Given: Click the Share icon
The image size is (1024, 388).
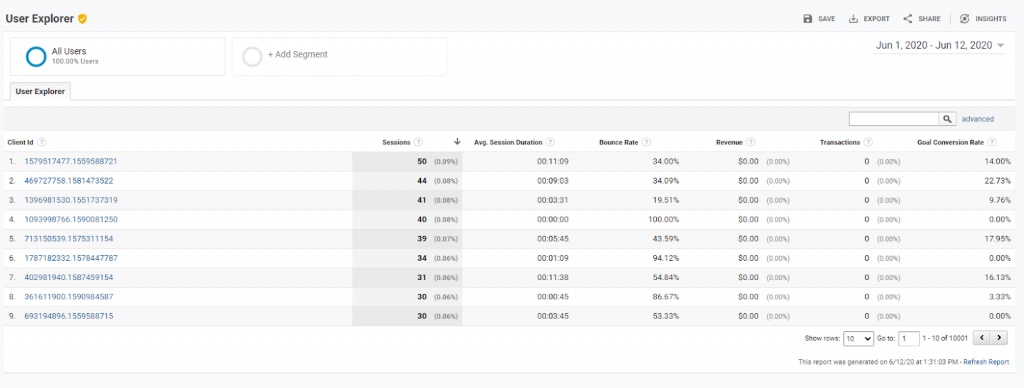Looking at the screenshot, I should click(x=908, y=19).
